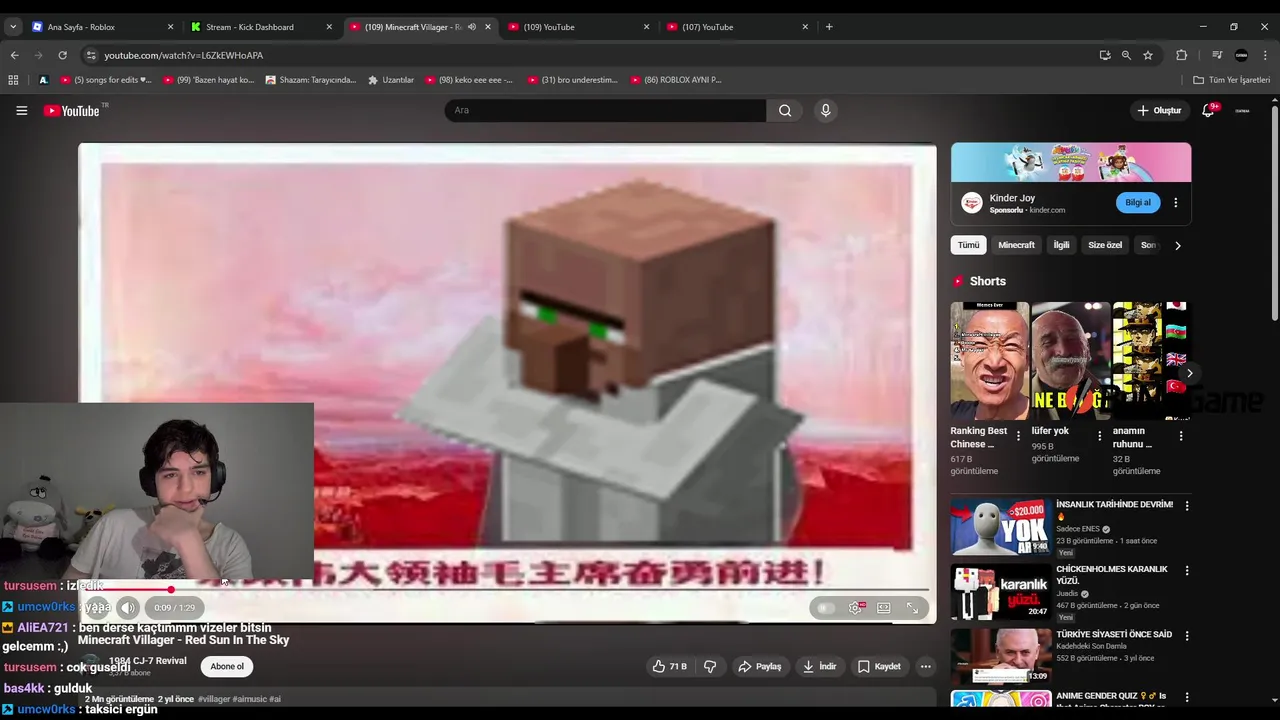Open Chrome three-dot menu
Viewport: 1280px width, 720px height.
tap(1265, 55)
